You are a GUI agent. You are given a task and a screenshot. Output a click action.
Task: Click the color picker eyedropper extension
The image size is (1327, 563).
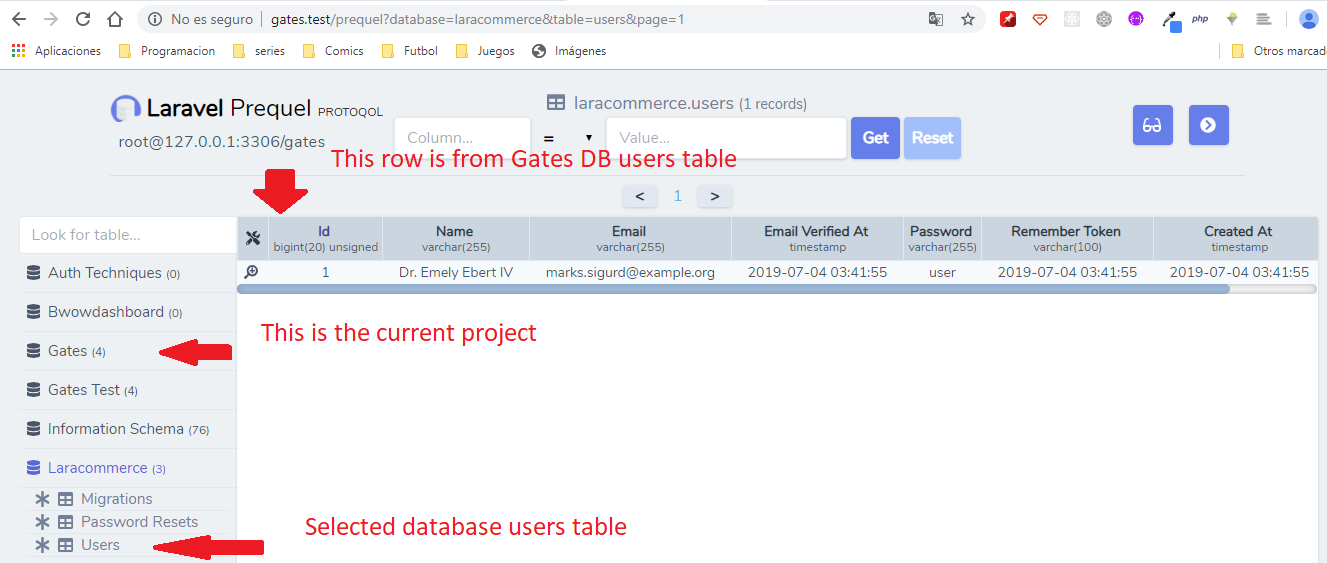(1170, 20)
